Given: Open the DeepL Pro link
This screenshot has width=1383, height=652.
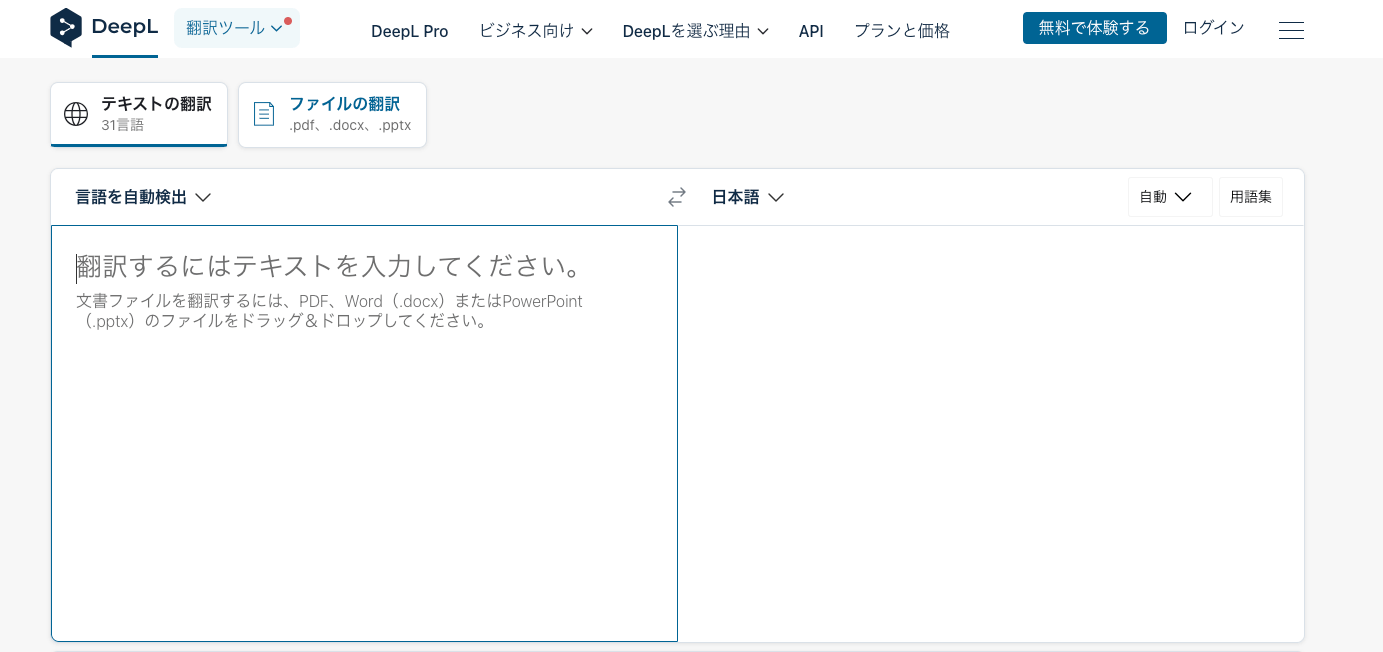Looking at the screenshot, I should point(409,31).
